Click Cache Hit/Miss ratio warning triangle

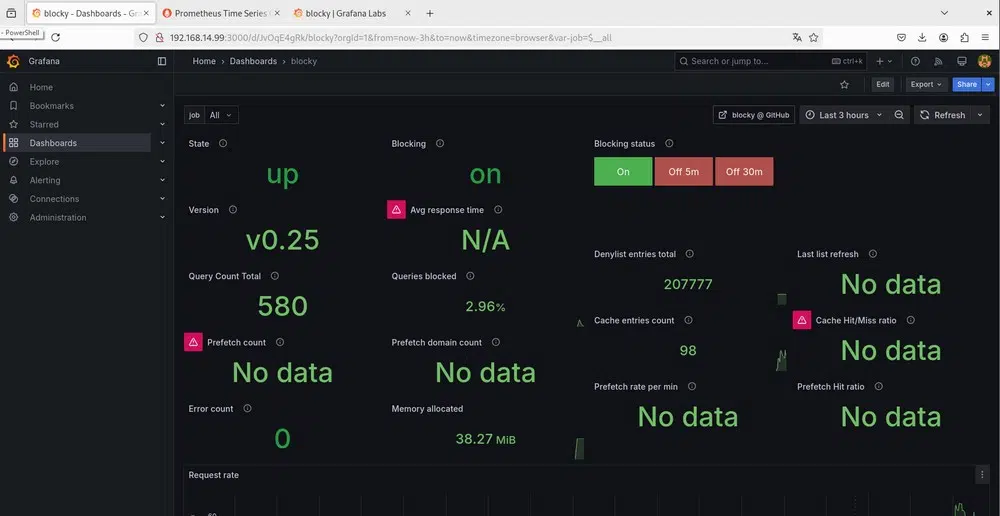(x=802, y=320)
